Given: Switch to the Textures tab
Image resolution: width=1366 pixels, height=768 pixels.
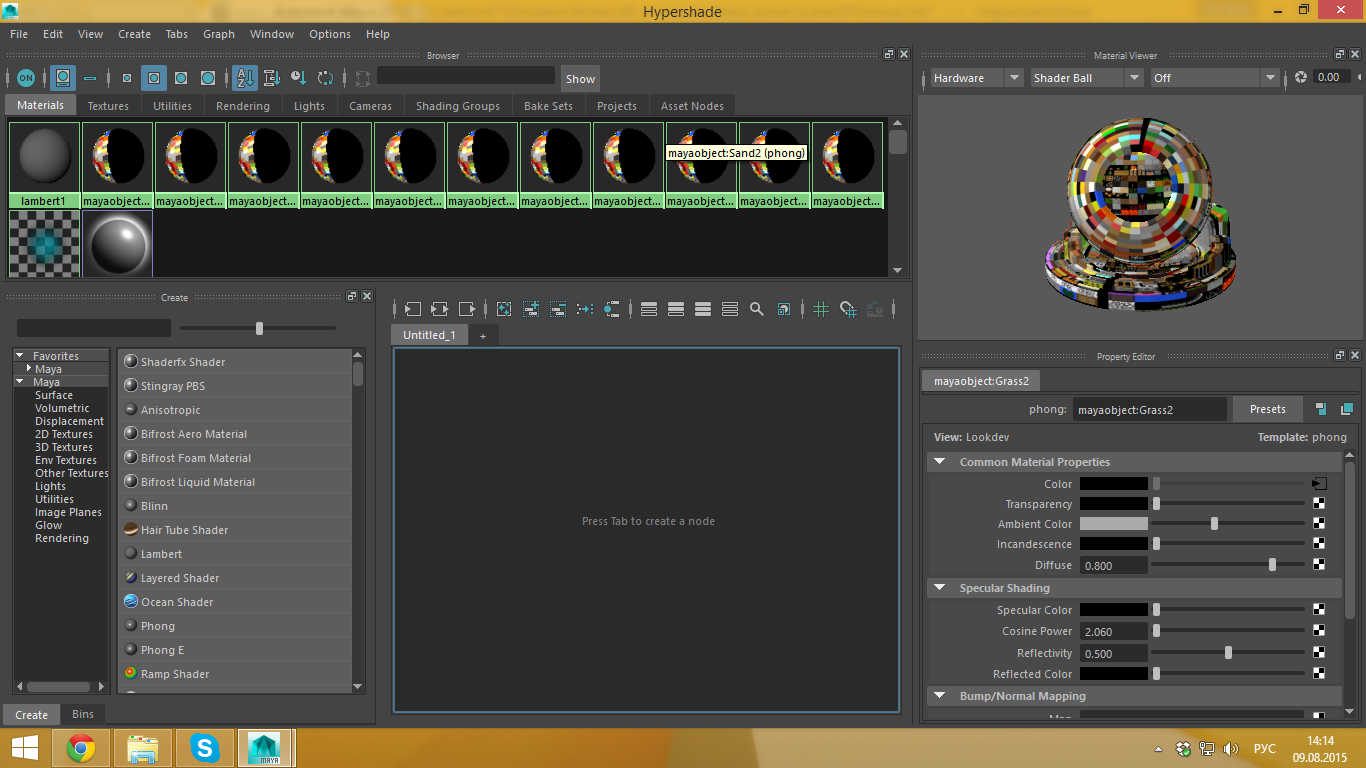Looking at the screenshot, I should pyautogui.click(x=108, y=106).
